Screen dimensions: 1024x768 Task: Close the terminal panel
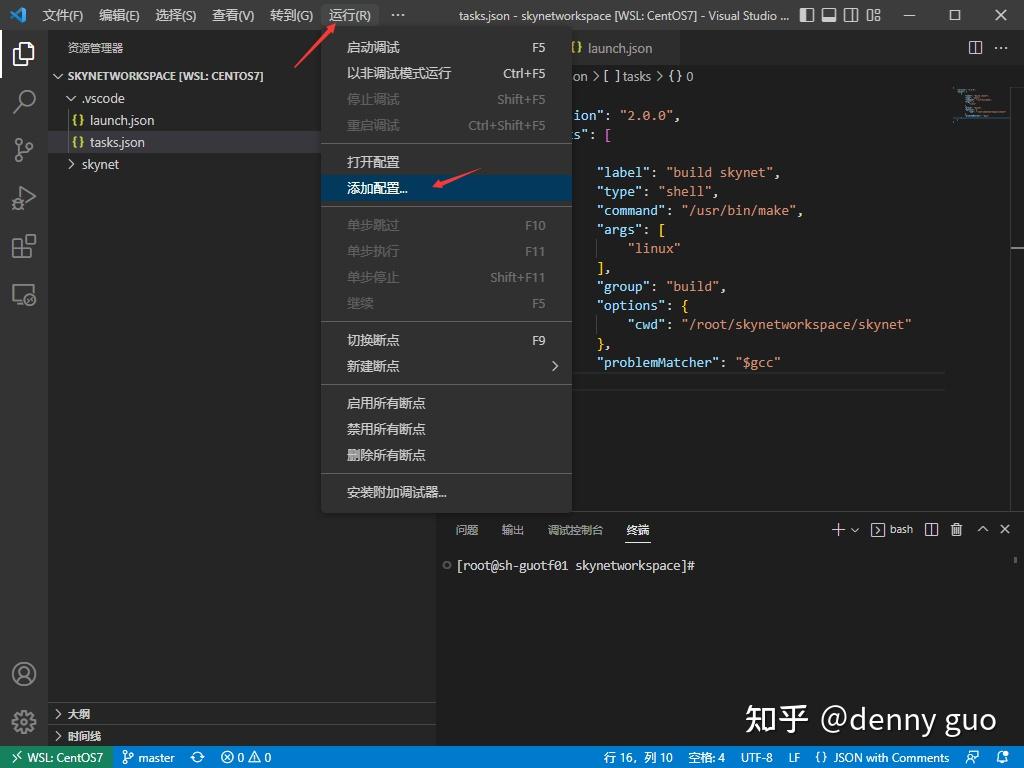(x=1005, y=529)
